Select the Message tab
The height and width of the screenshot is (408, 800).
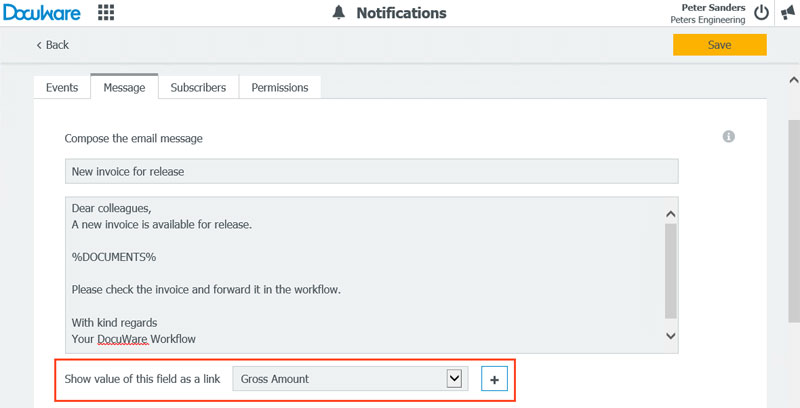[x=124, y=88]
